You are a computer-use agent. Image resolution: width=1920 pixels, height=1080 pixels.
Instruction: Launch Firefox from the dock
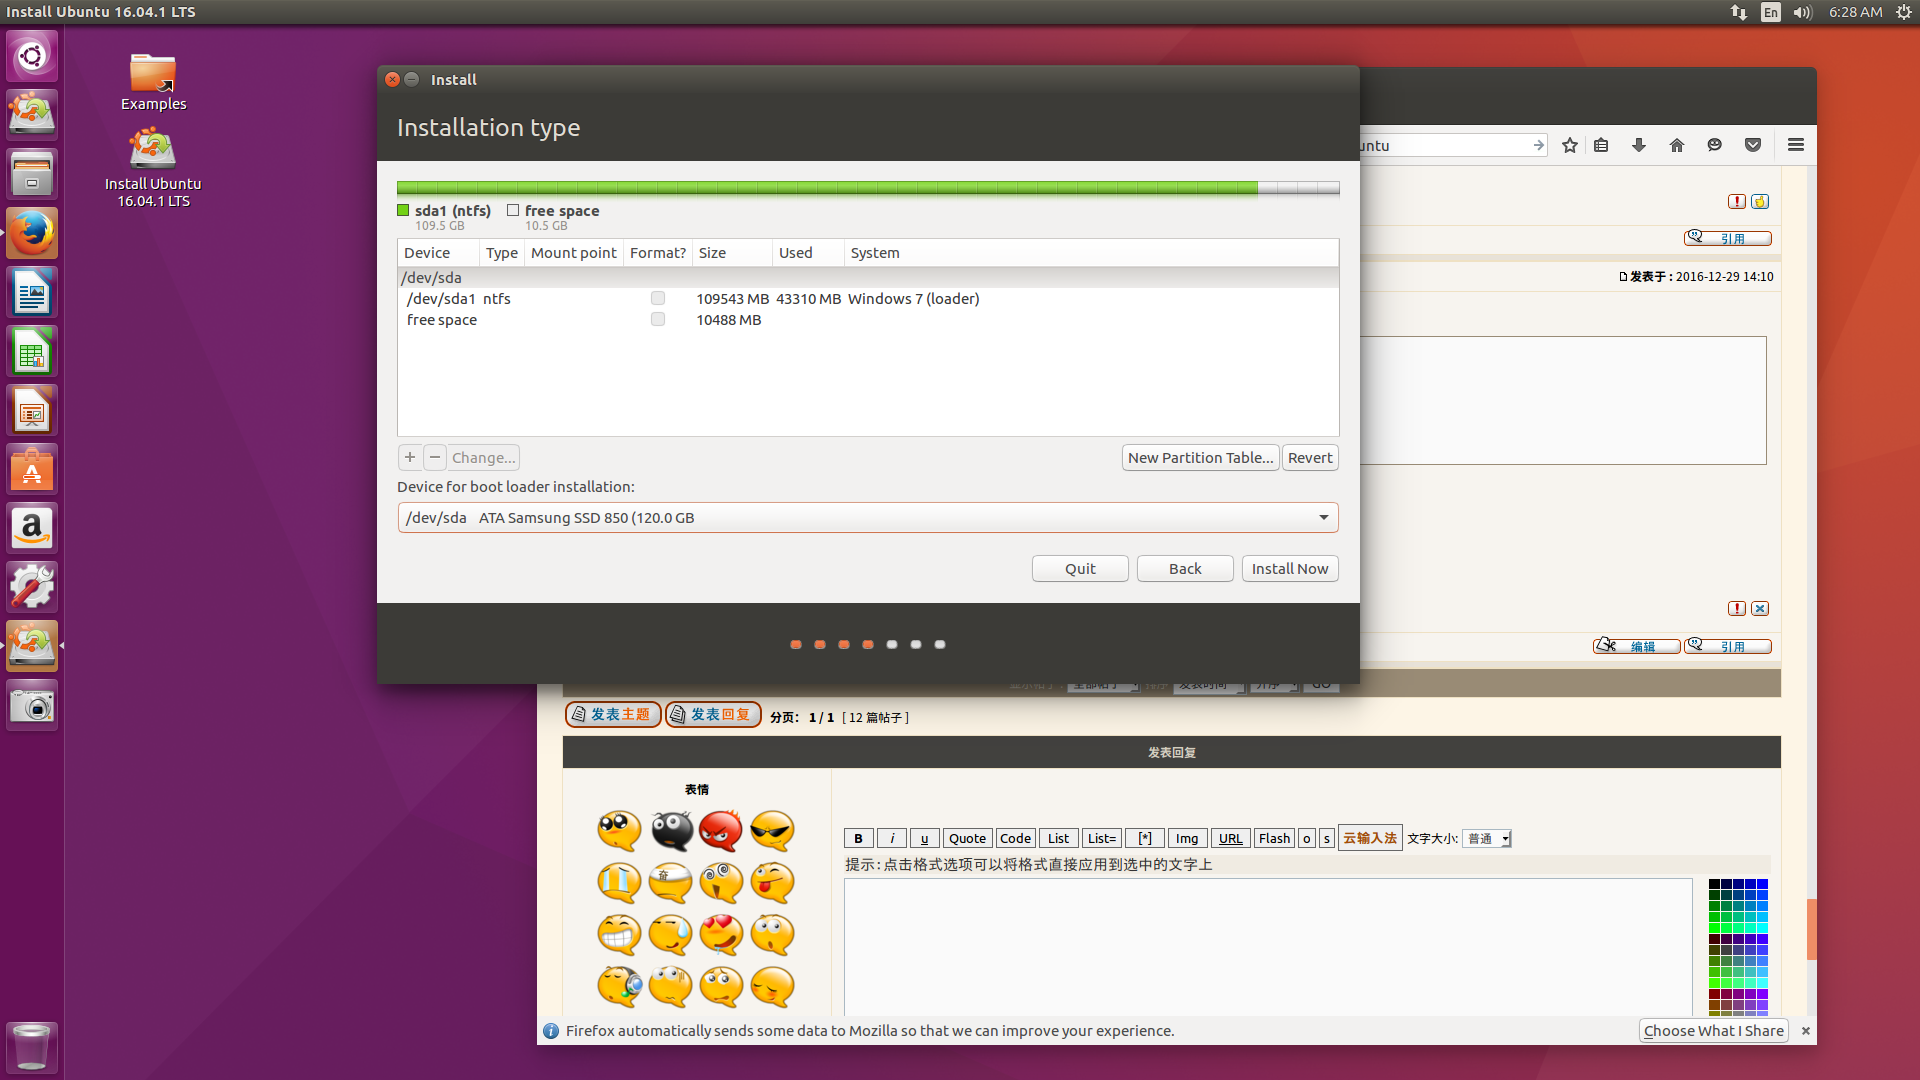32,233
